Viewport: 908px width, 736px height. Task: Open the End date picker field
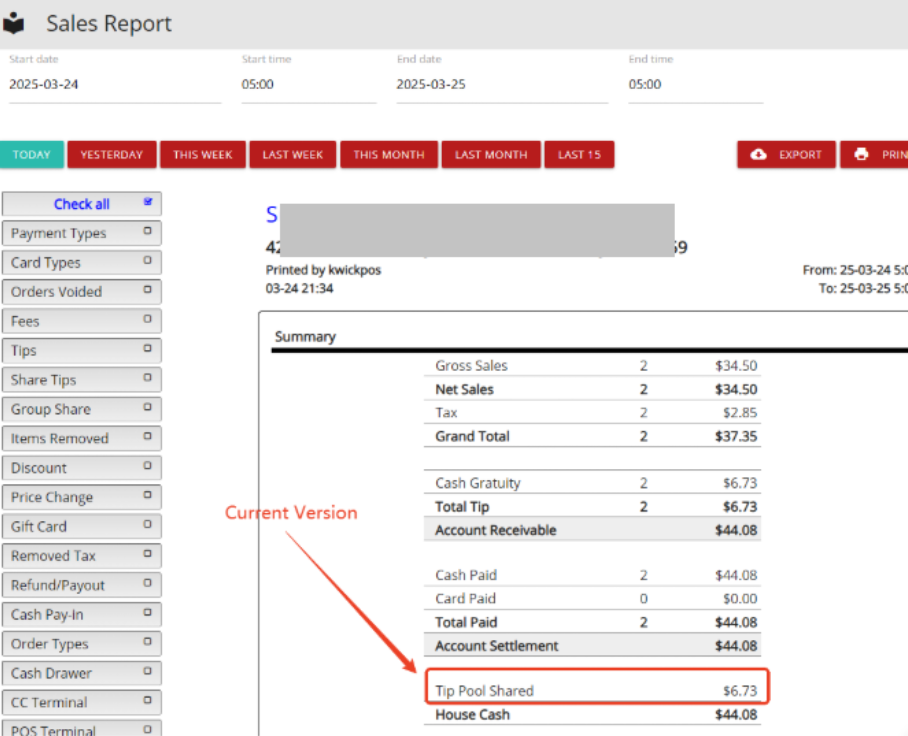click(x=502, y=85)
